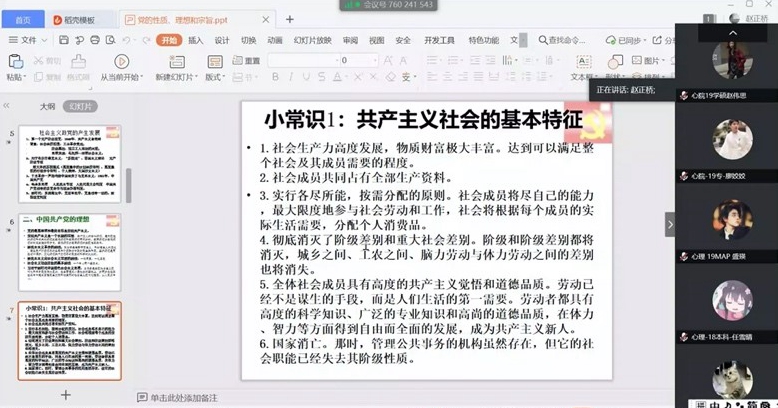Click the Format Painter brush icon
This screenshot has width=778, height=408.
point(80,62)
